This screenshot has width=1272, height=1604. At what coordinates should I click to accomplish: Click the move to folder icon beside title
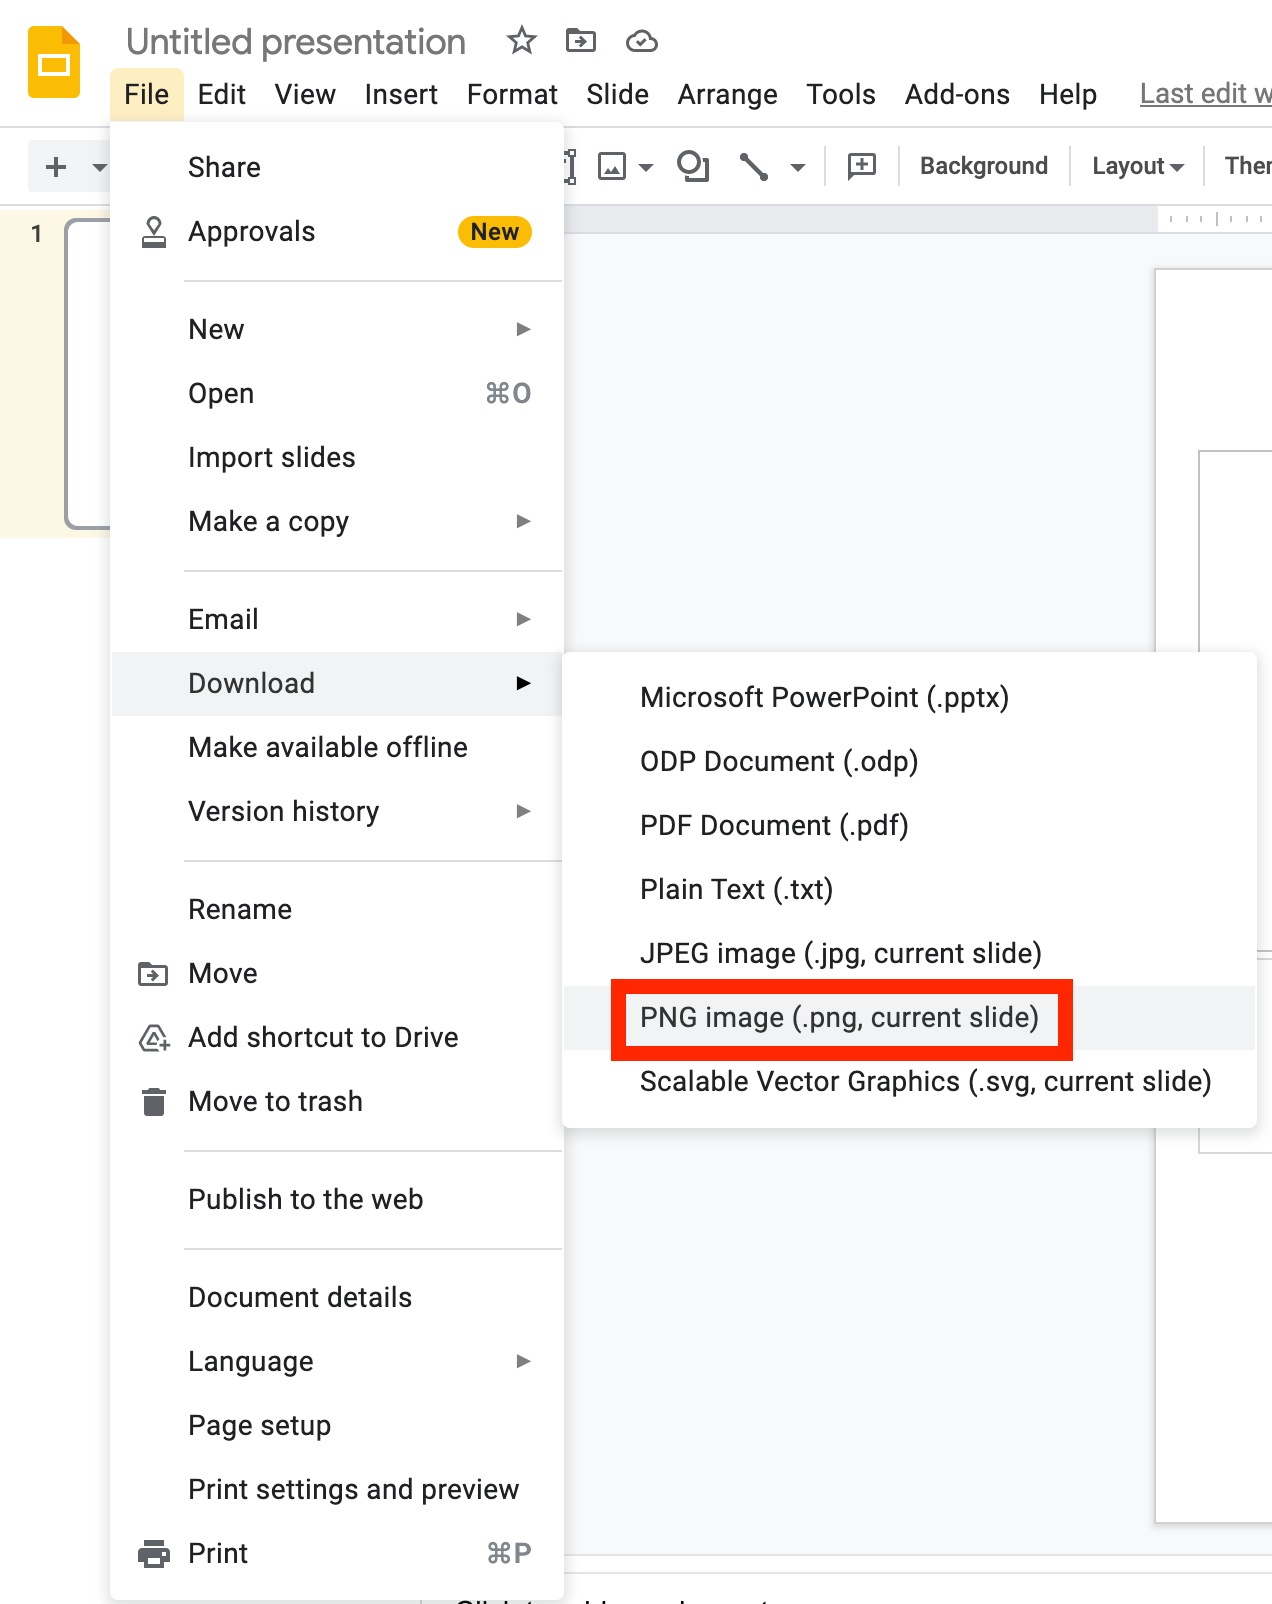(x=580, y=41)
